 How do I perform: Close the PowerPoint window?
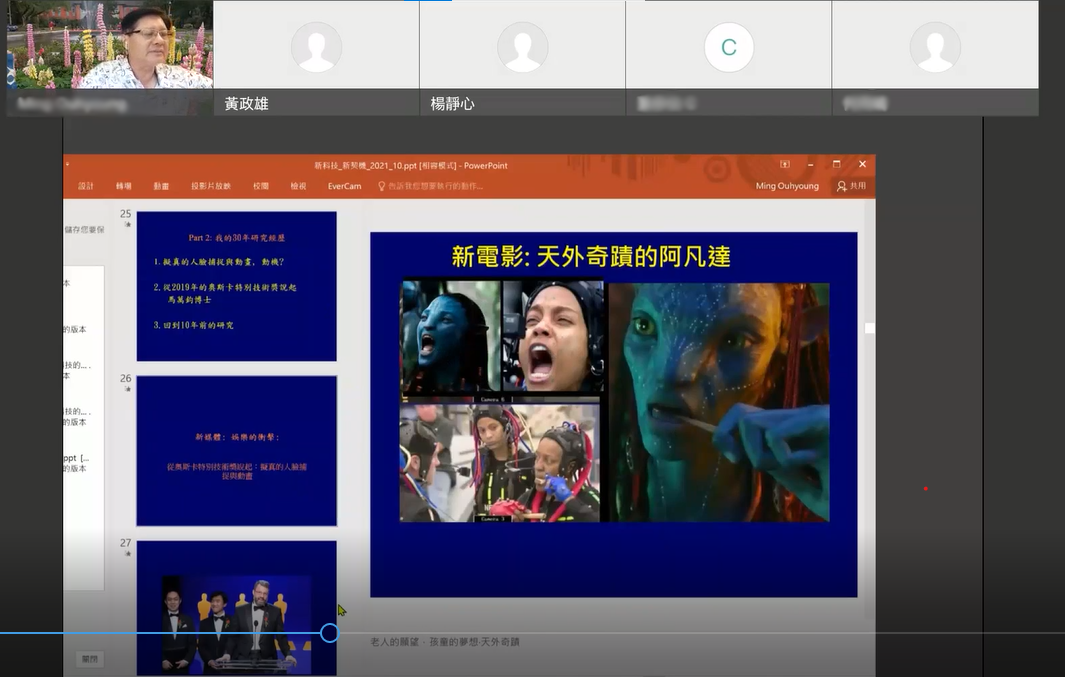pos(863,164)
